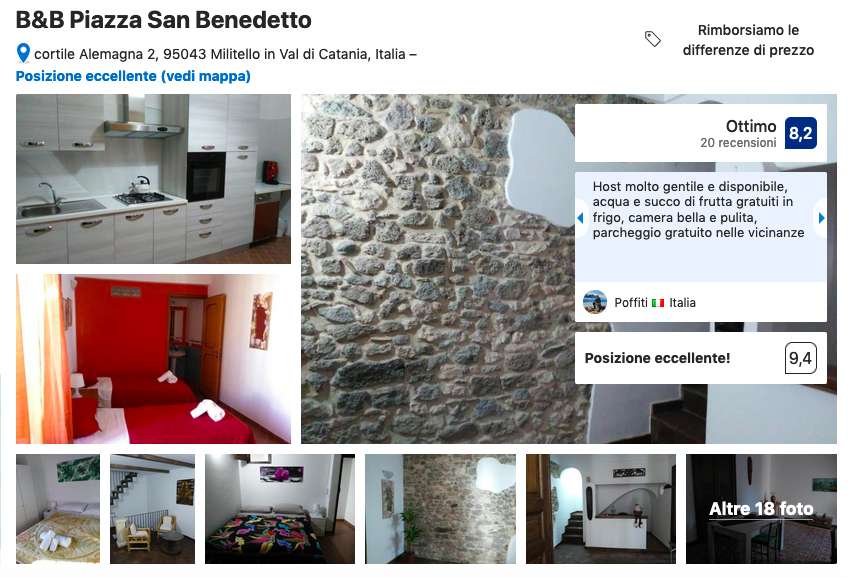Image resolution: width=848 pixels, height=577 pixels.
Task: Open the arched niche room thumbnail
Action: [601, 509]
